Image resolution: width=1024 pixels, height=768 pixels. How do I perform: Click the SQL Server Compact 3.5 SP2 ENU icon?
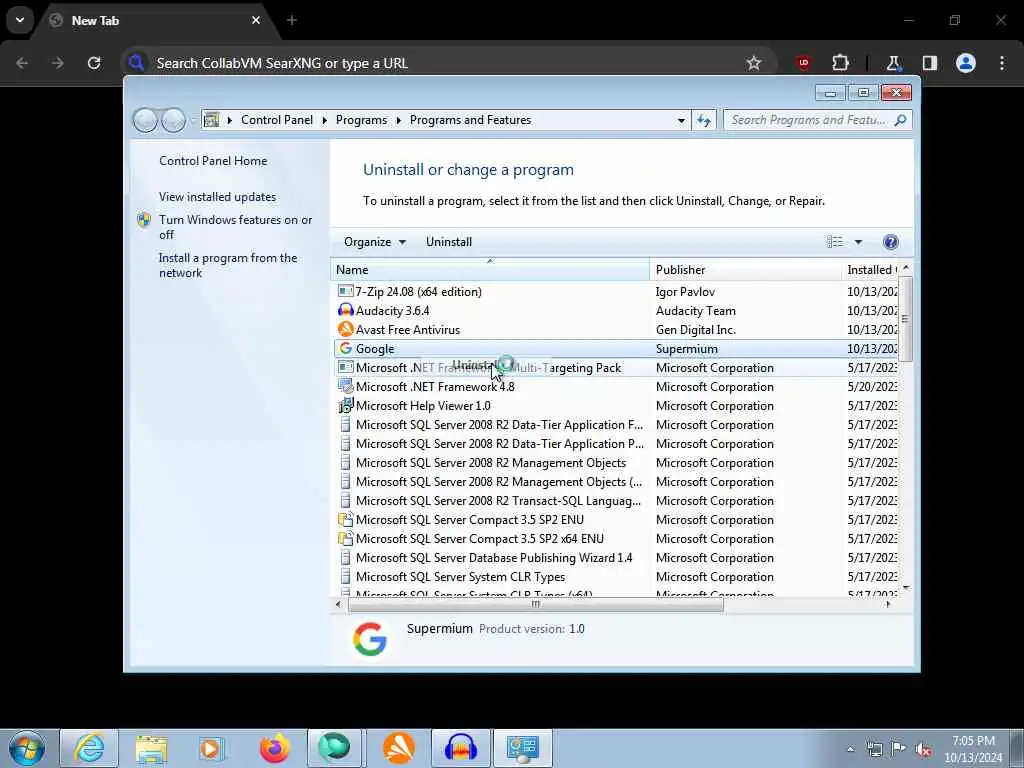345,519
